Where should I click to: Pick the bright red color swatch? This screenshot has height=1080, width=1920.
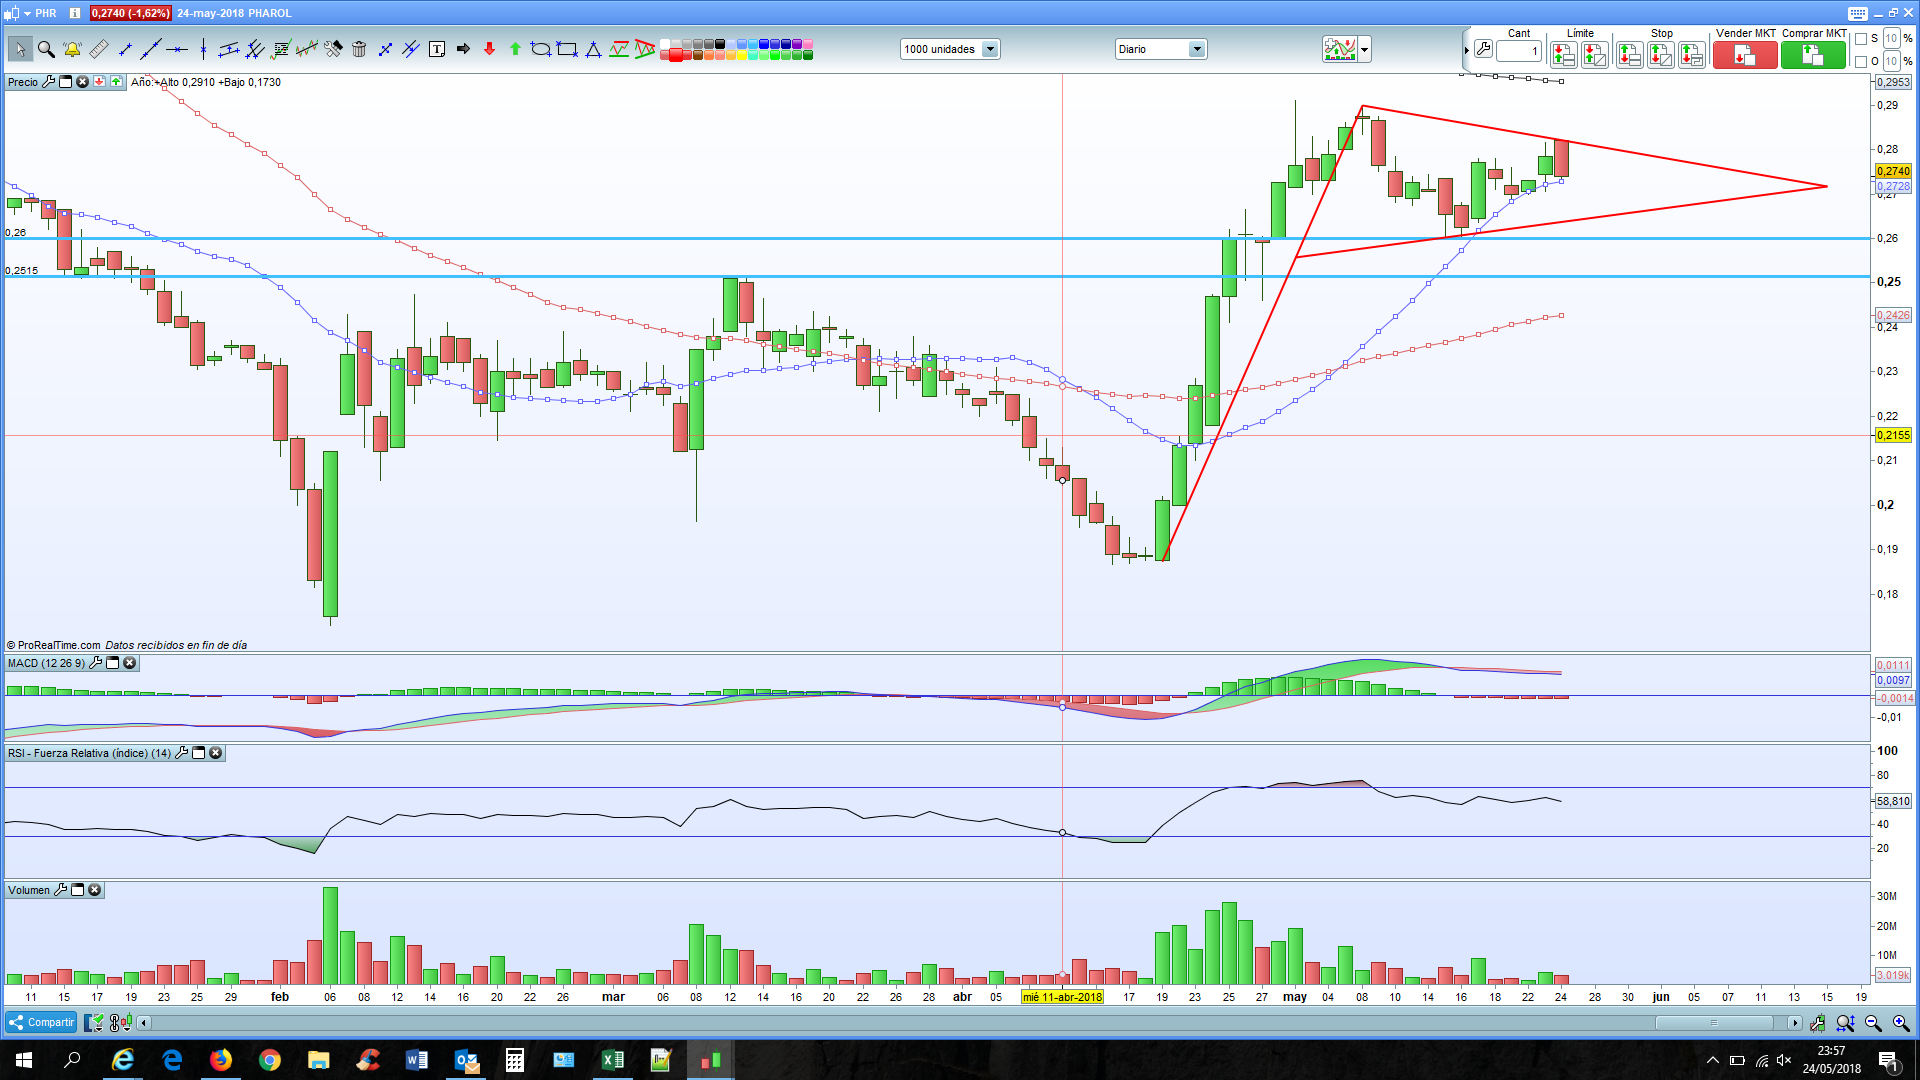(x=676, y=55)
